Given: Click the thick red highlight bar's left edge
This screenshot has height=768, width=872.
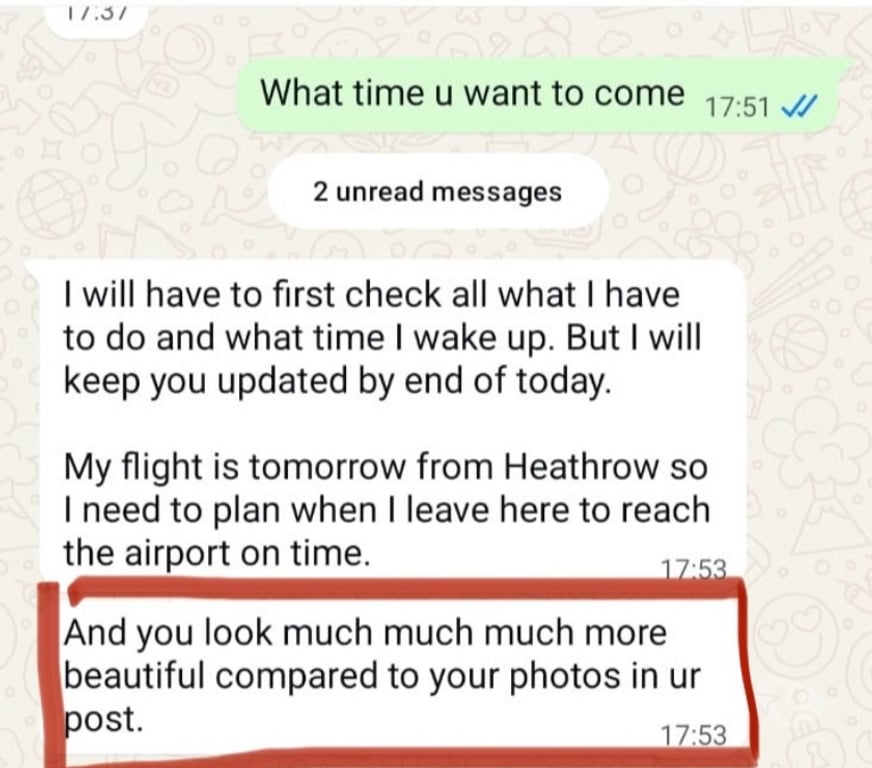Looking at the screenshot, I should 52,674.
